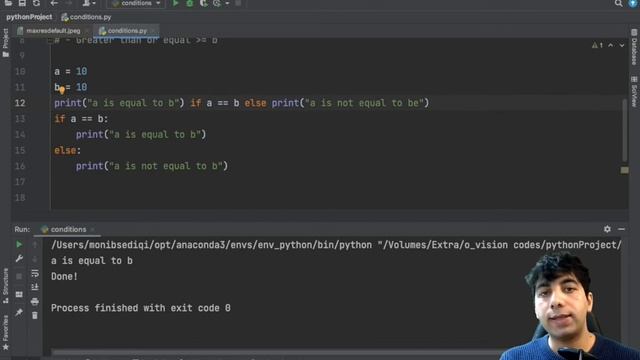The image size is (640, 360).
Task: Go to next highlighted error down chevron
Action: point(622,45)
